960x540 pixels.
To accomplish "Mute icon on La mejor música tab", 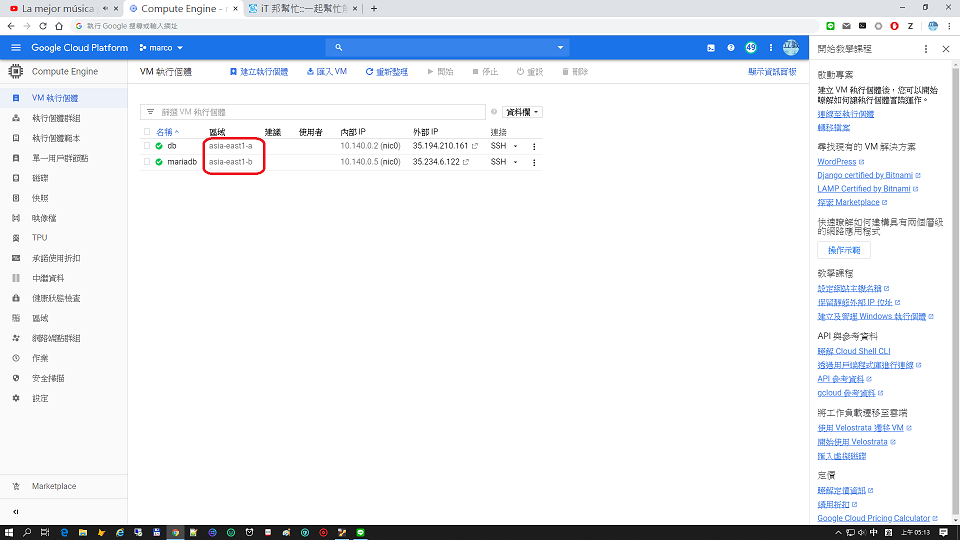I will tap(105, 9).
